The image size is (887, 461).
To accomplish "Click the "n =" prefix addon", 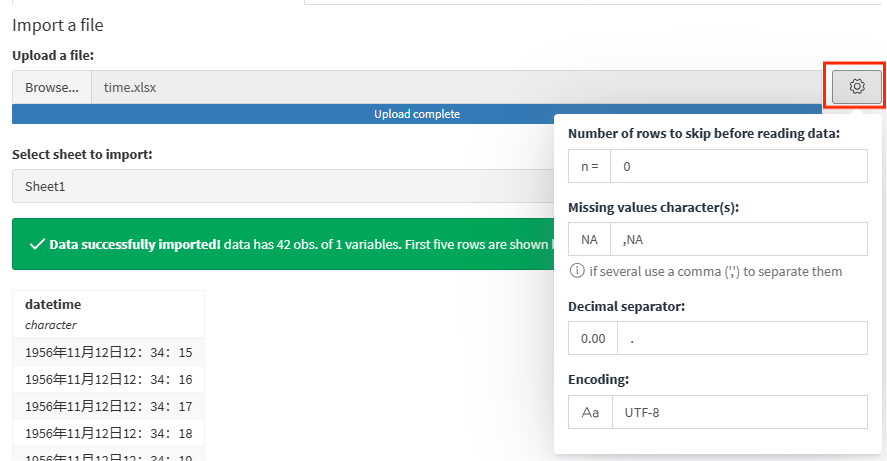I will (x=590, y=167).
